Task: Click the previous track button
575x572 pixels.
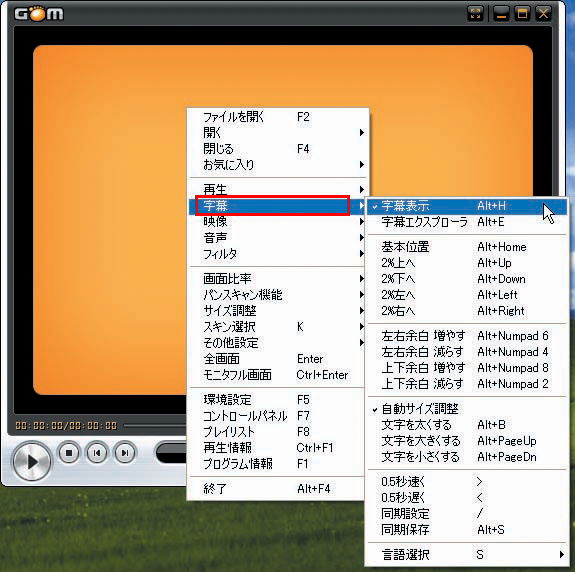Action: click(97, 453)
